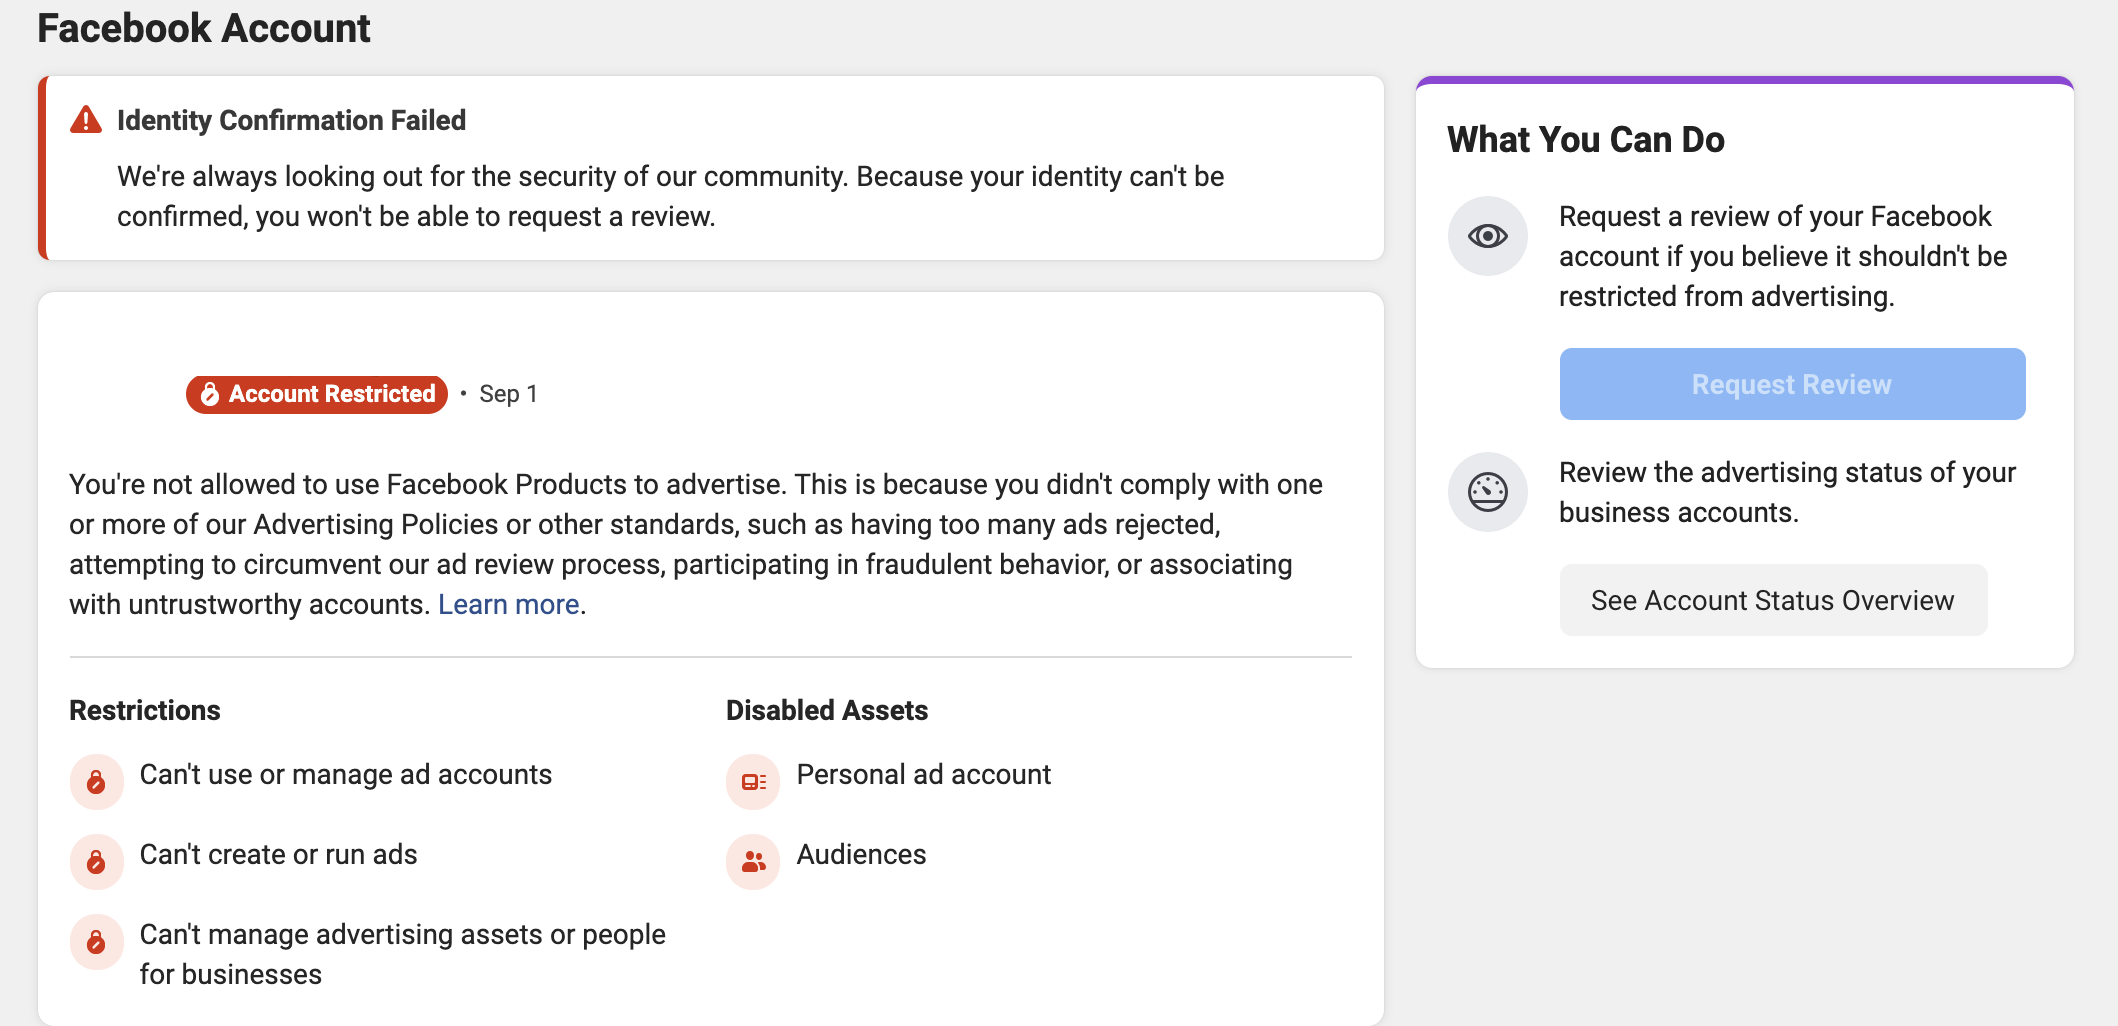Follow the Learn more link
This screenshot has height=1026, width=2118.
(509, 604)
